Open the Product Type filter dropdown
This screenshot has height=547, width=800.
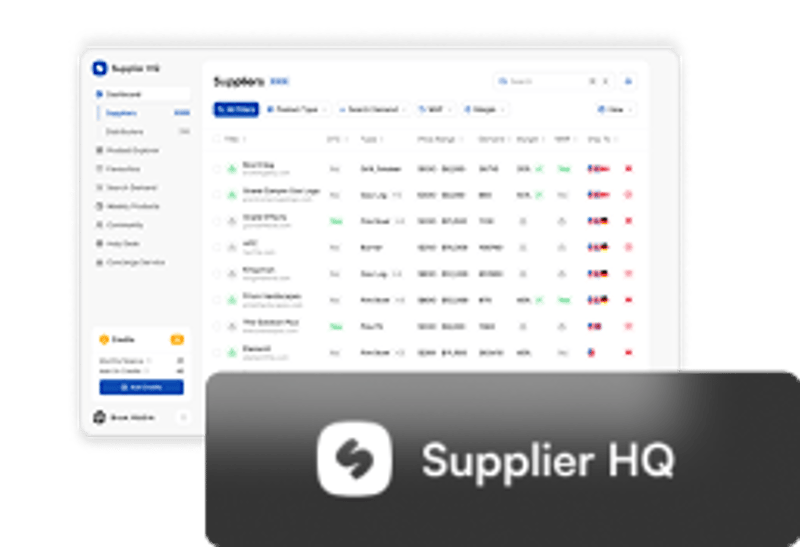[x=296, y=109]
